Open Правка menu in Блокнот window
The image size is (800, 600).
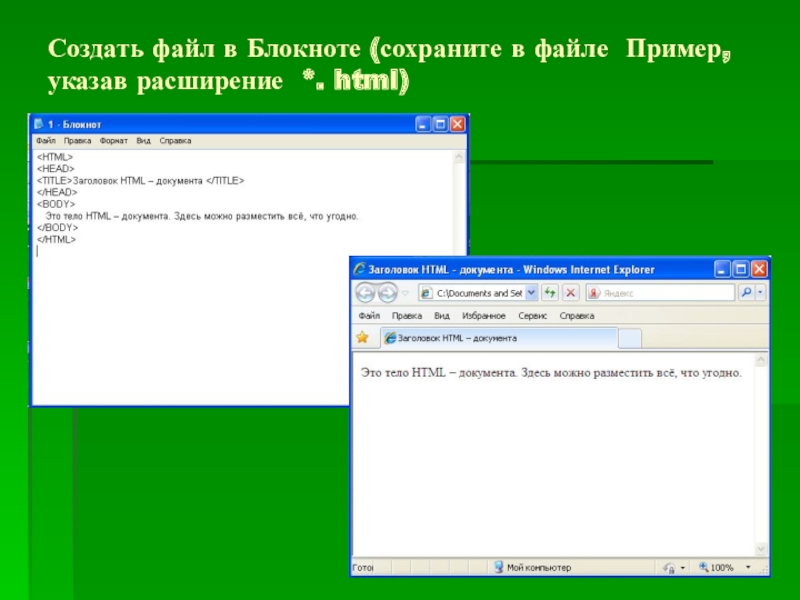pos(78,140)
